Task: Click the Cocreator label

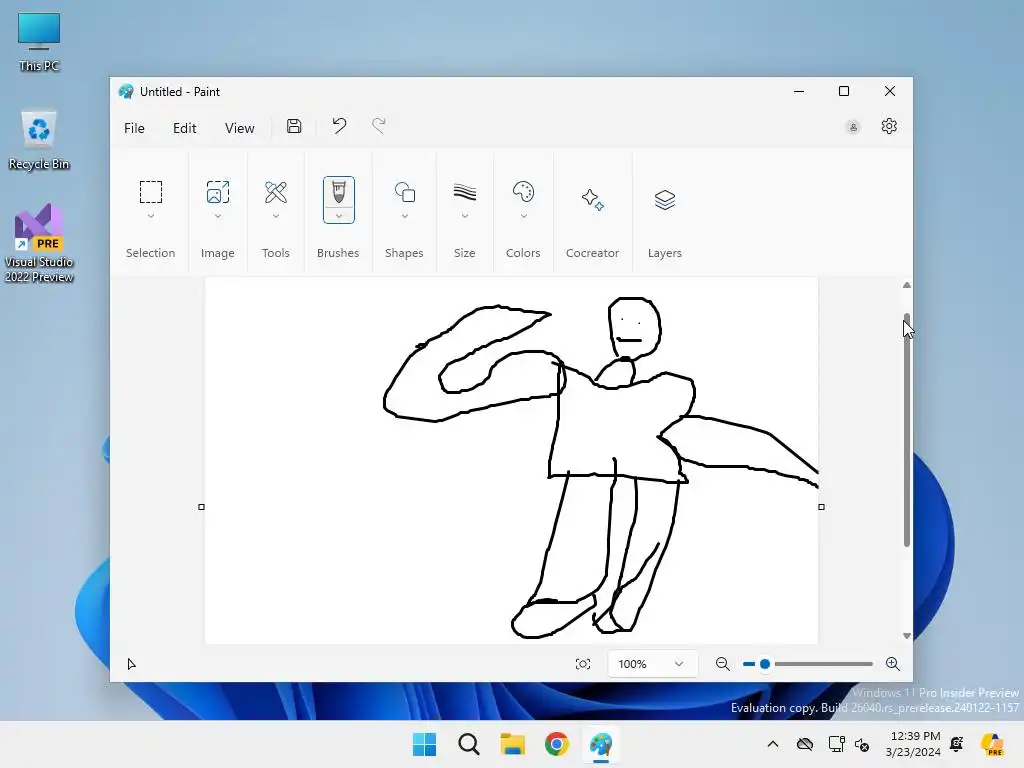Action: pos(592,253)
